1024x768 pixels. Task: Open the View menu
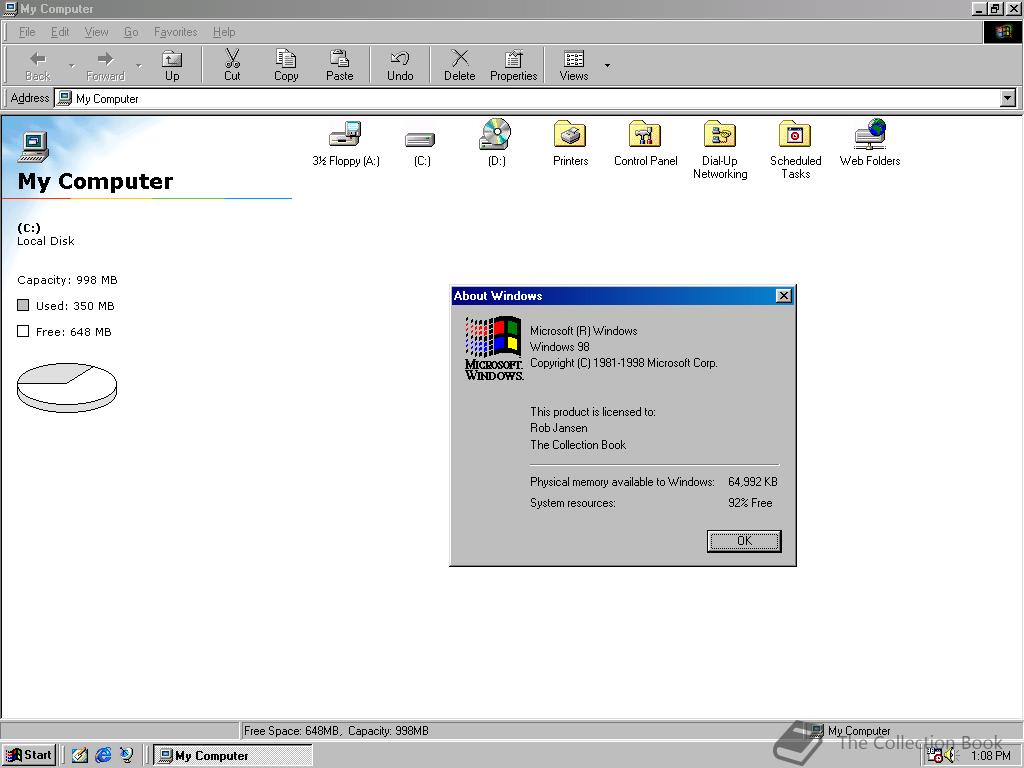coord(96,32)
